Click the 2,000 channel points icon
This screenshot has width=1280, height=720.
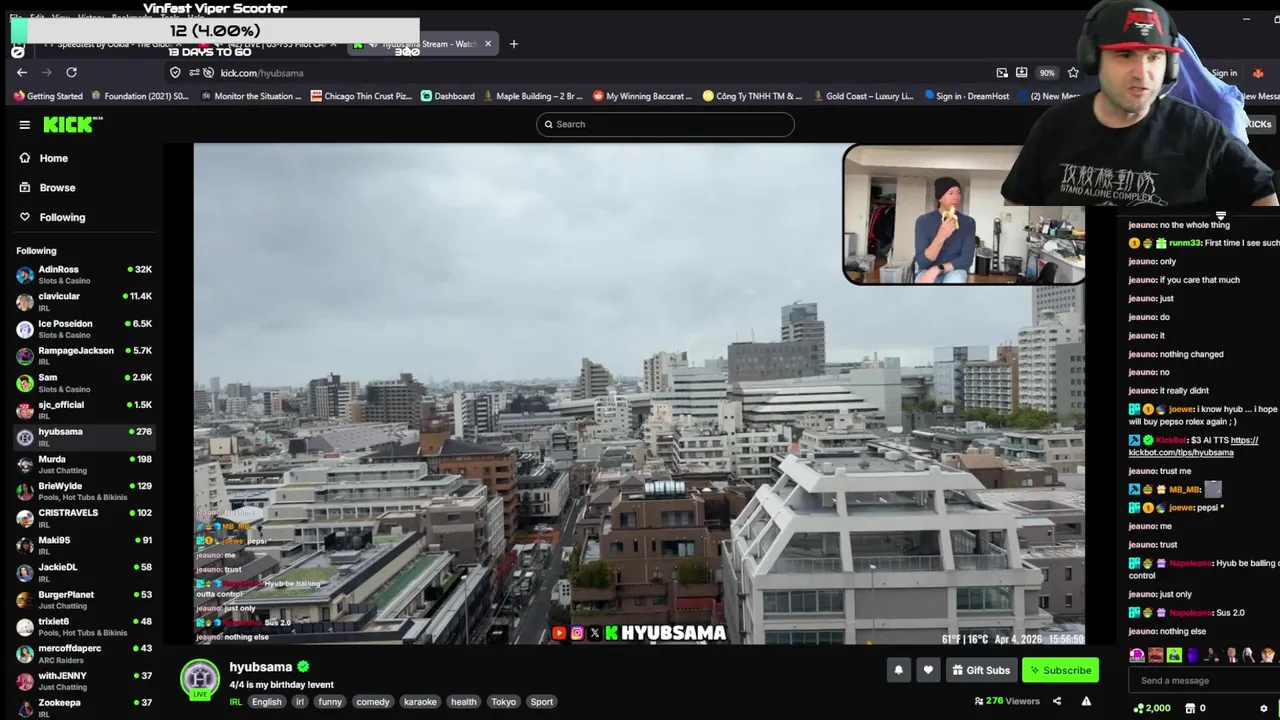[x=1151, y=708]
